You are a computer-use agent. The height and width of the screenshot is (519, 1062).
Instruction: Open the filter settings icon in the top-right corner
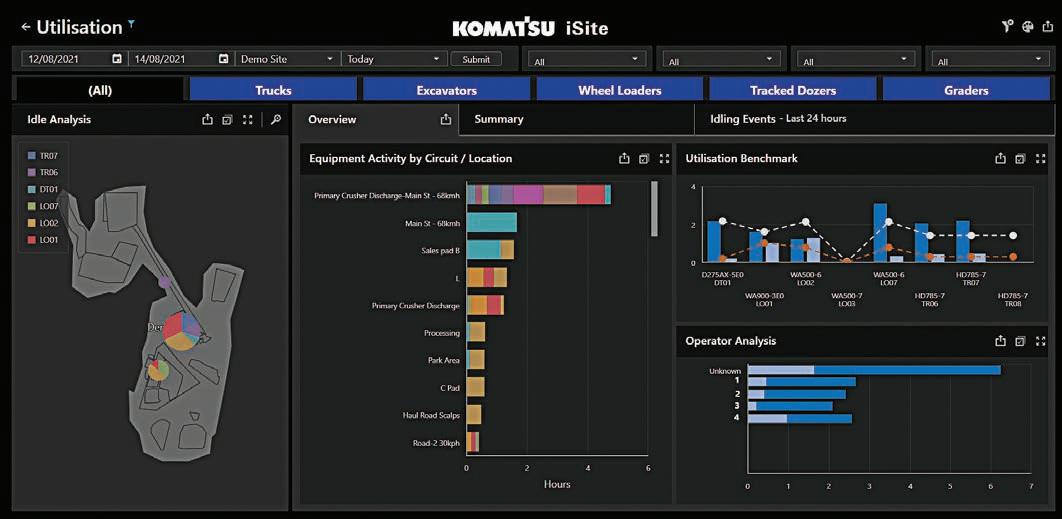pyautogui.click(x=1007, y=26)
